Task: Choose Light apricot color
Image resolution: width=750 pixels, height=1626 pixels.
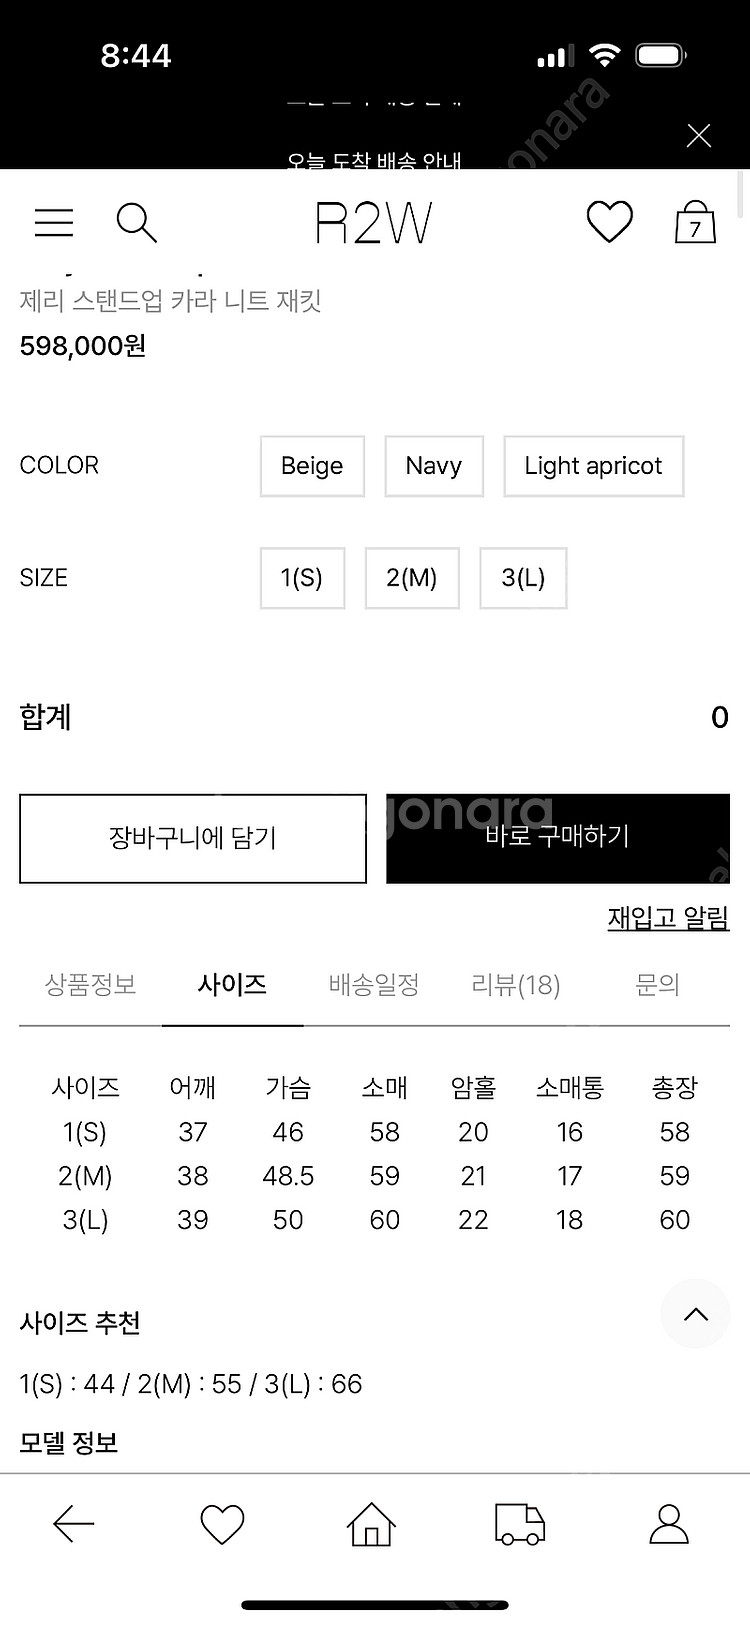Action: [x=594, y=466]
